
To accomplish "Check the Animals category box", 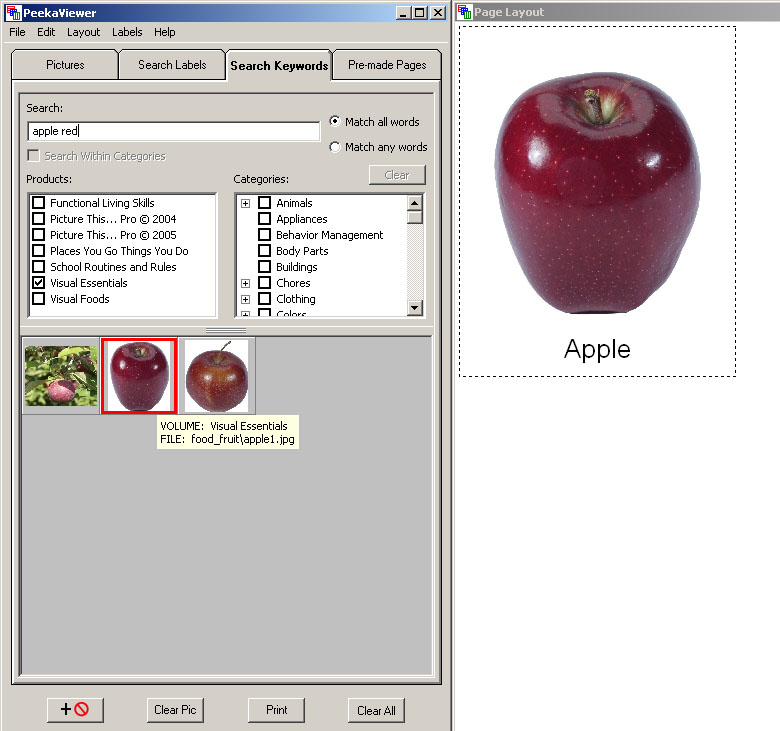I will coord(265,203).
